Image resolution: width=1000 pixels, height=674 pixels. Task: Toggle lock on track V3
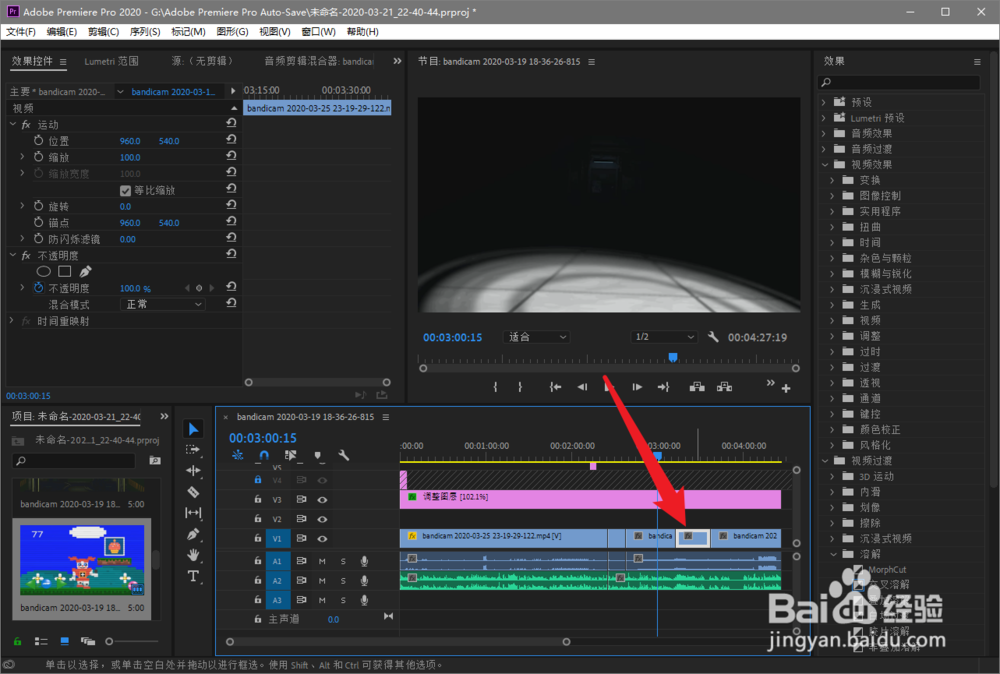(x=258, y=499)
